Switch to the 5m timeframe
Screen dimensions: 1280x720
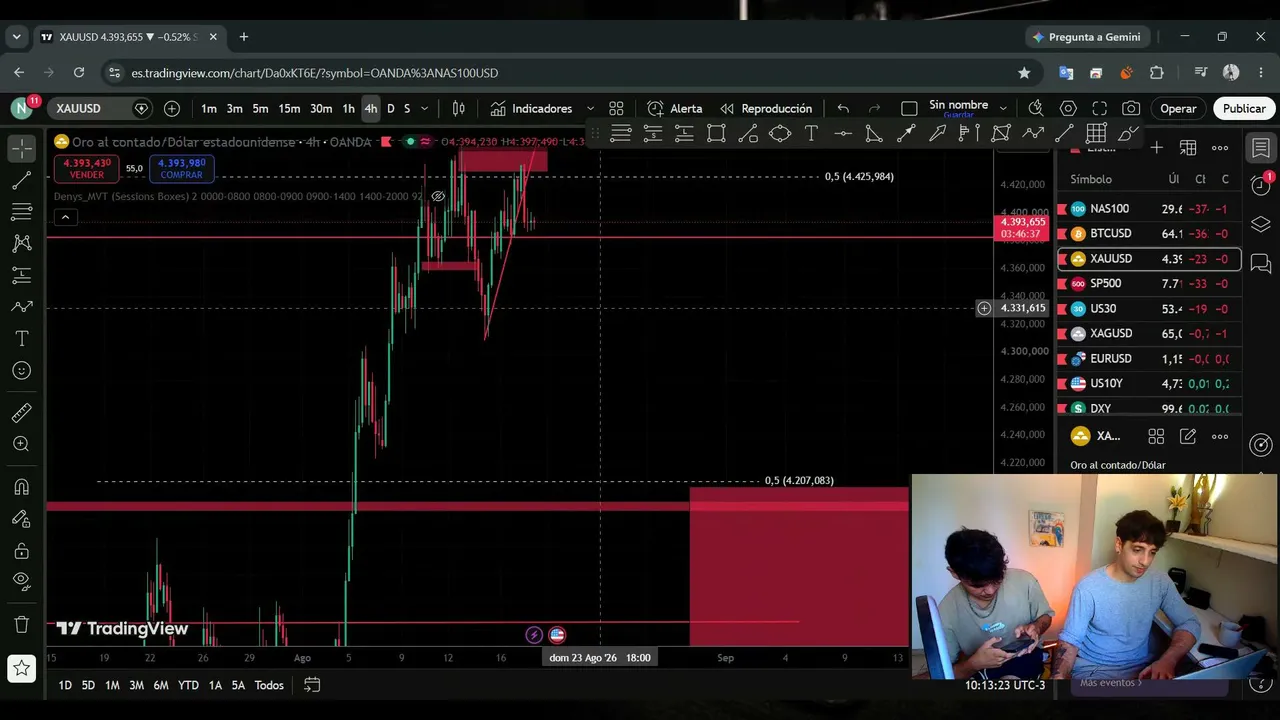click(260, 108)
